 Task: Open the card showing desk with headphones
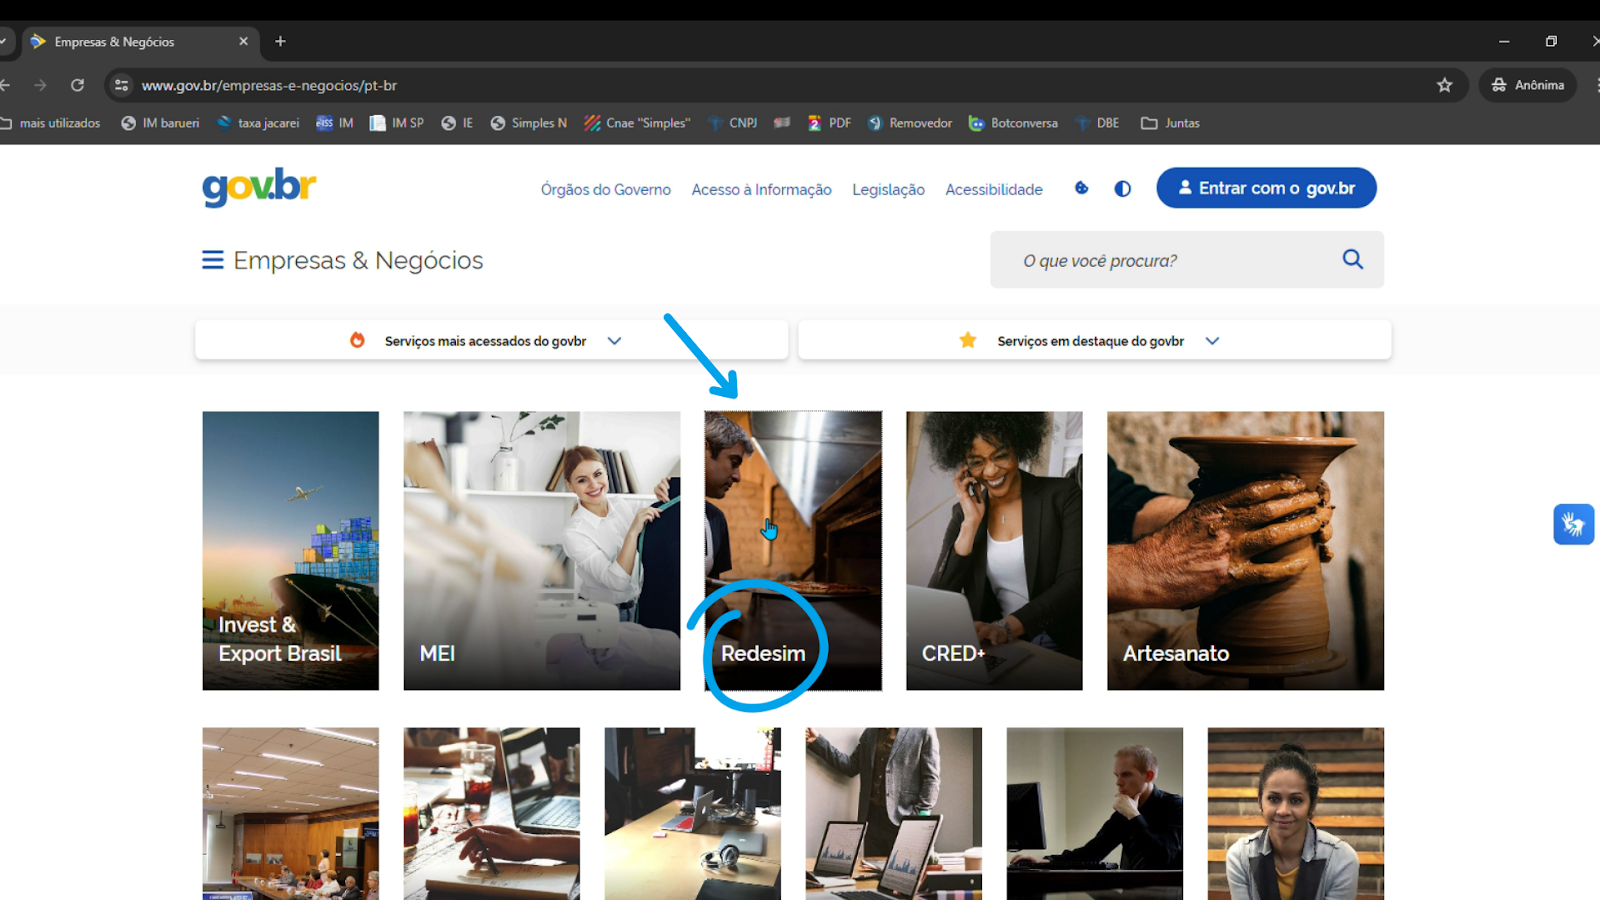[693, 814]
